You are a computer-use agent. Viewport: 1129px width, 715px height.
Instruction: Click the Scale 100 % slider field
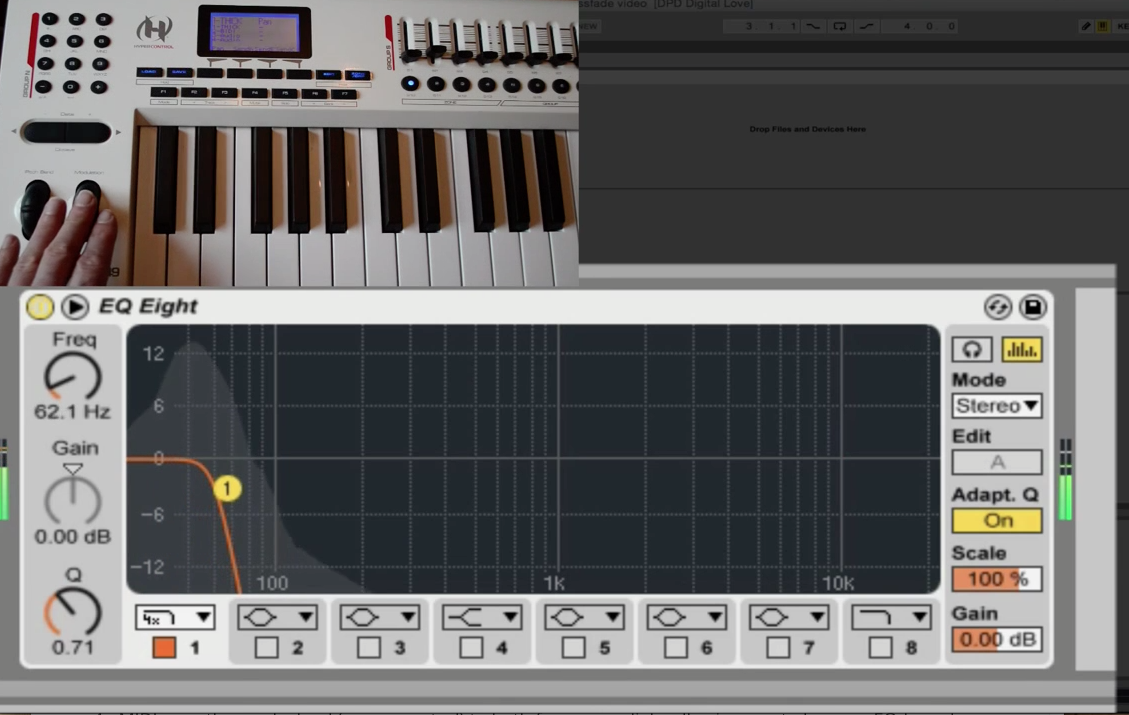[x=997, y=580]
